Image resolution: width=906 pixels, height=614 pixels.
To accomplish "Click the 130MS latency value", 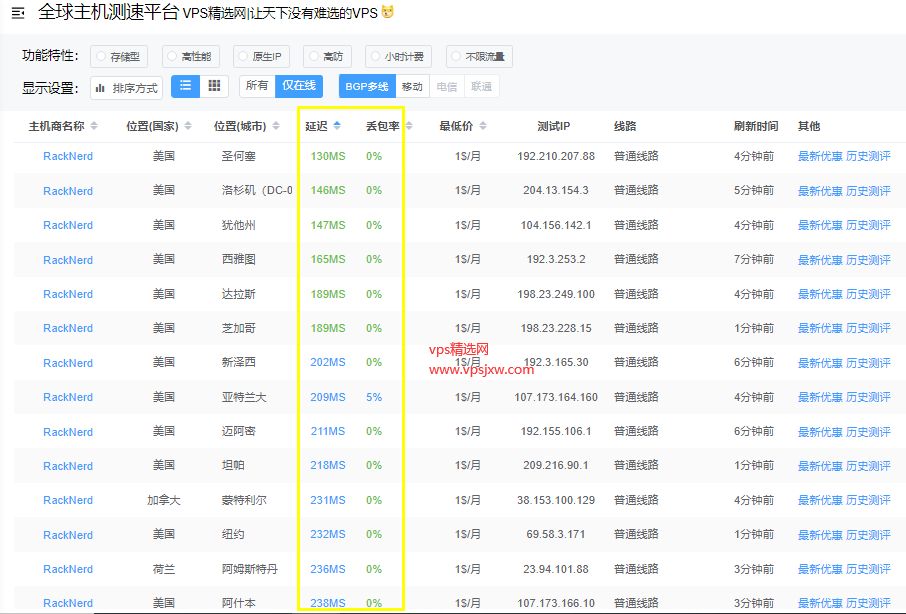I will 328,156.
